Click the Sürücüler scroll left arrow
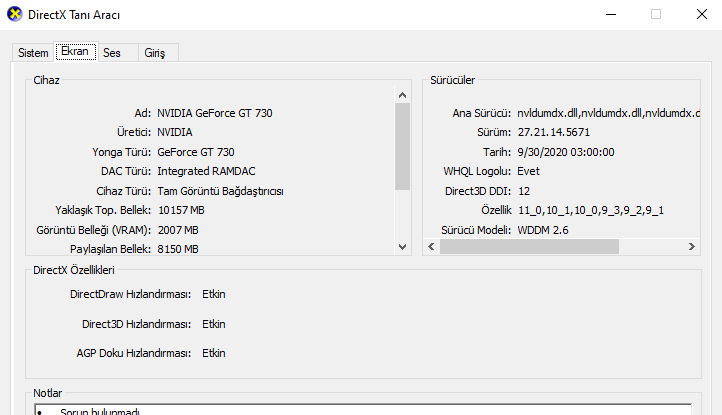This screenshot has width=722, height=415. pyautogui.click(x=431, y=247)
